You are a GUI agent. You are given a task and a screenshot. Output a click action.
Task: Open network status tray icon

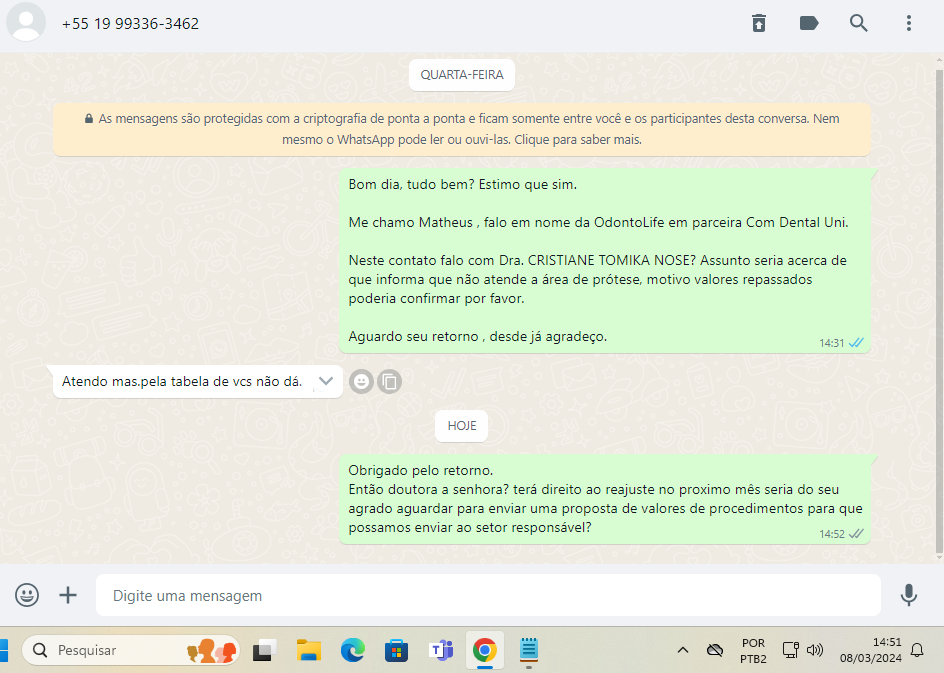[790, 650]
